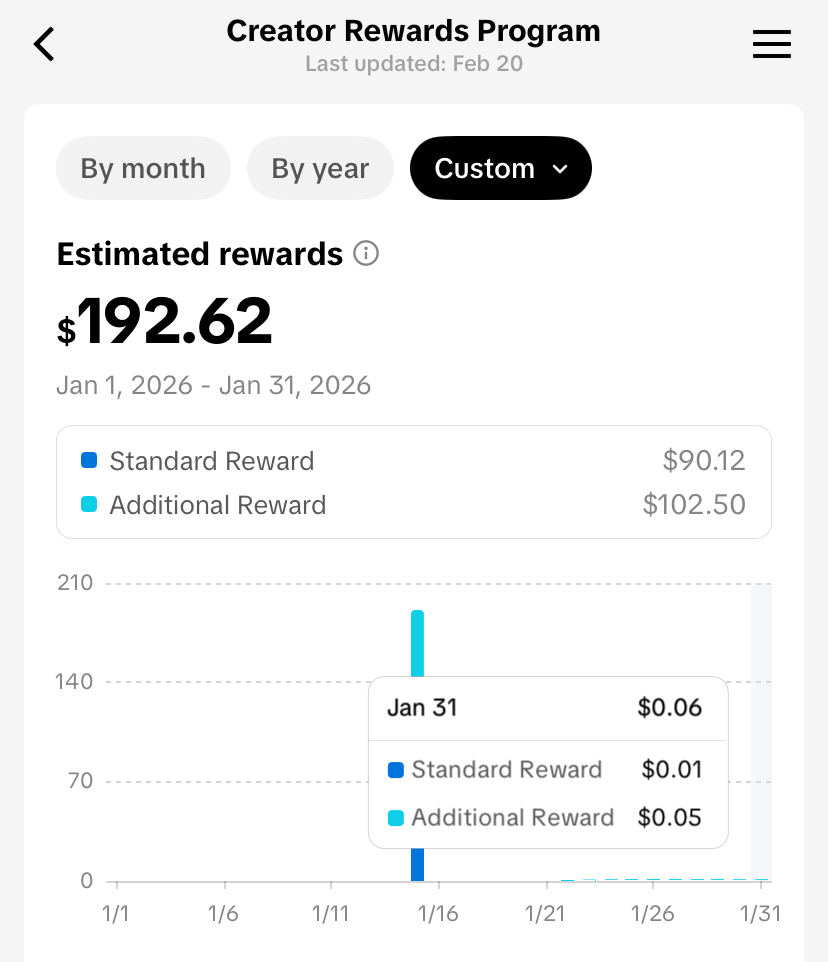
Task: Select the By month filter
Action: [x=143, y=168]
